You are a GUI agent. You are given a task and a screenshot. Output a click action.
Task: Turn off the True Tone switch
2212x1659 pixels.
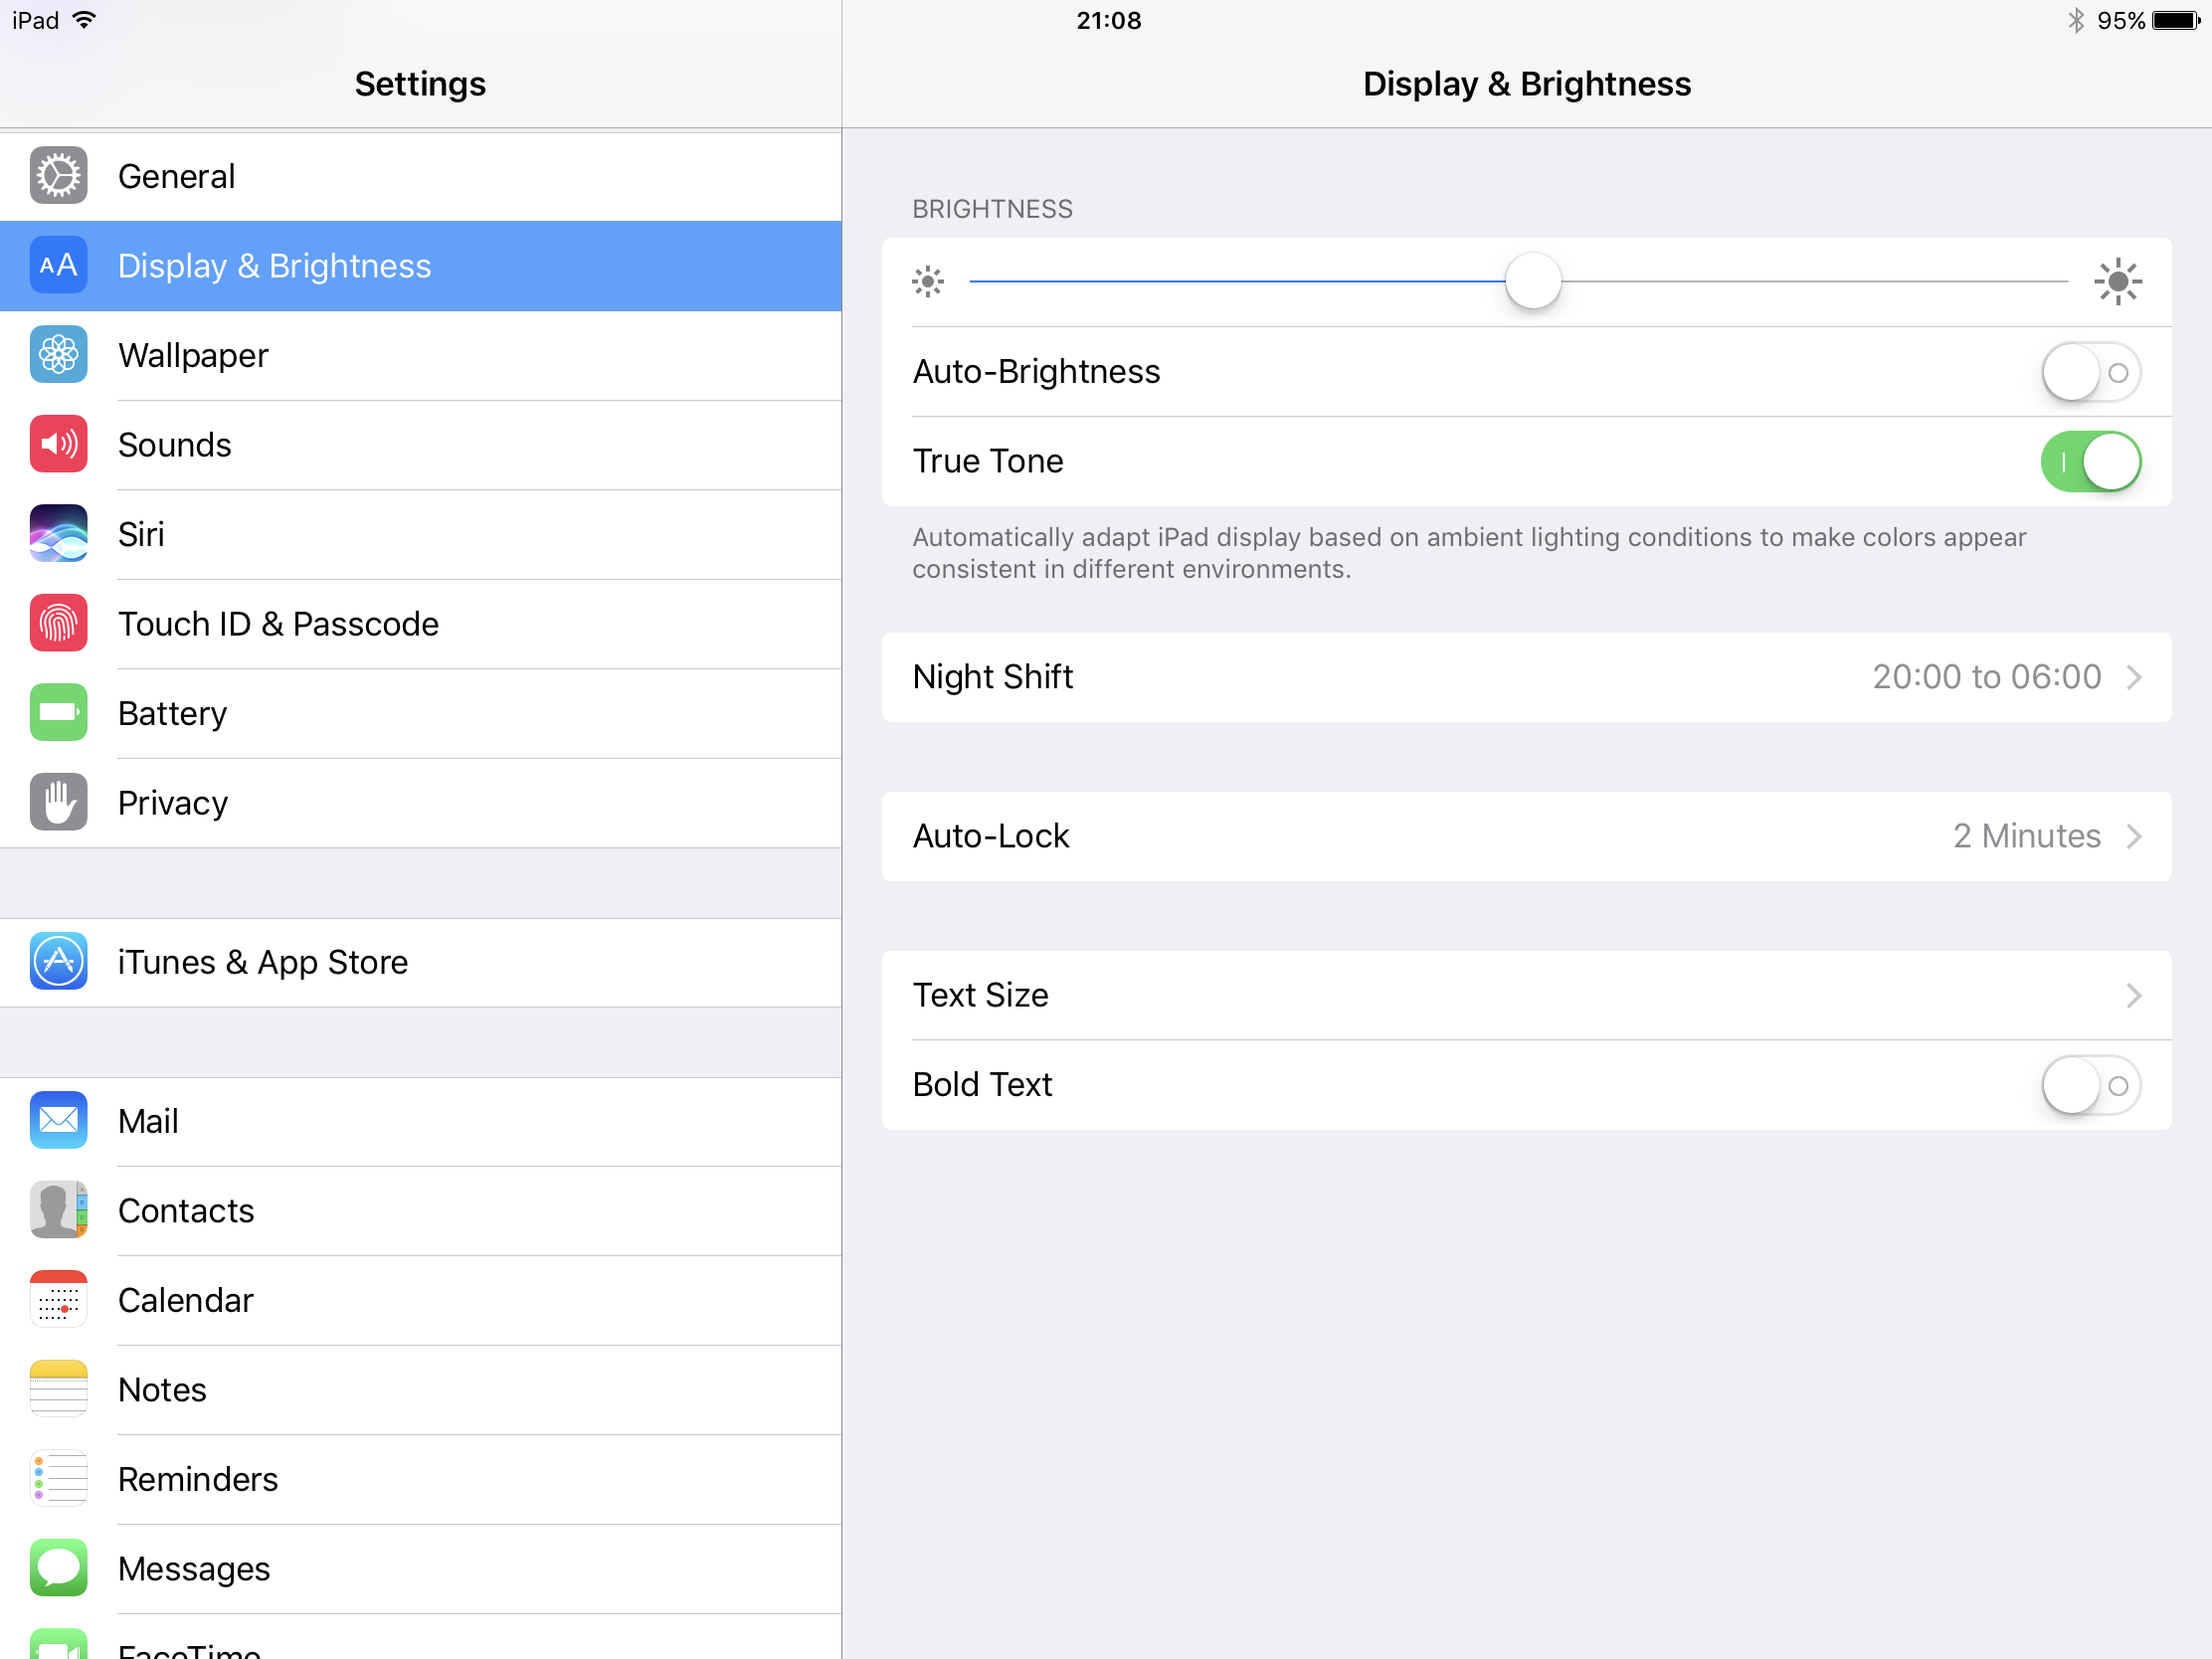[x=2089, y=462]
